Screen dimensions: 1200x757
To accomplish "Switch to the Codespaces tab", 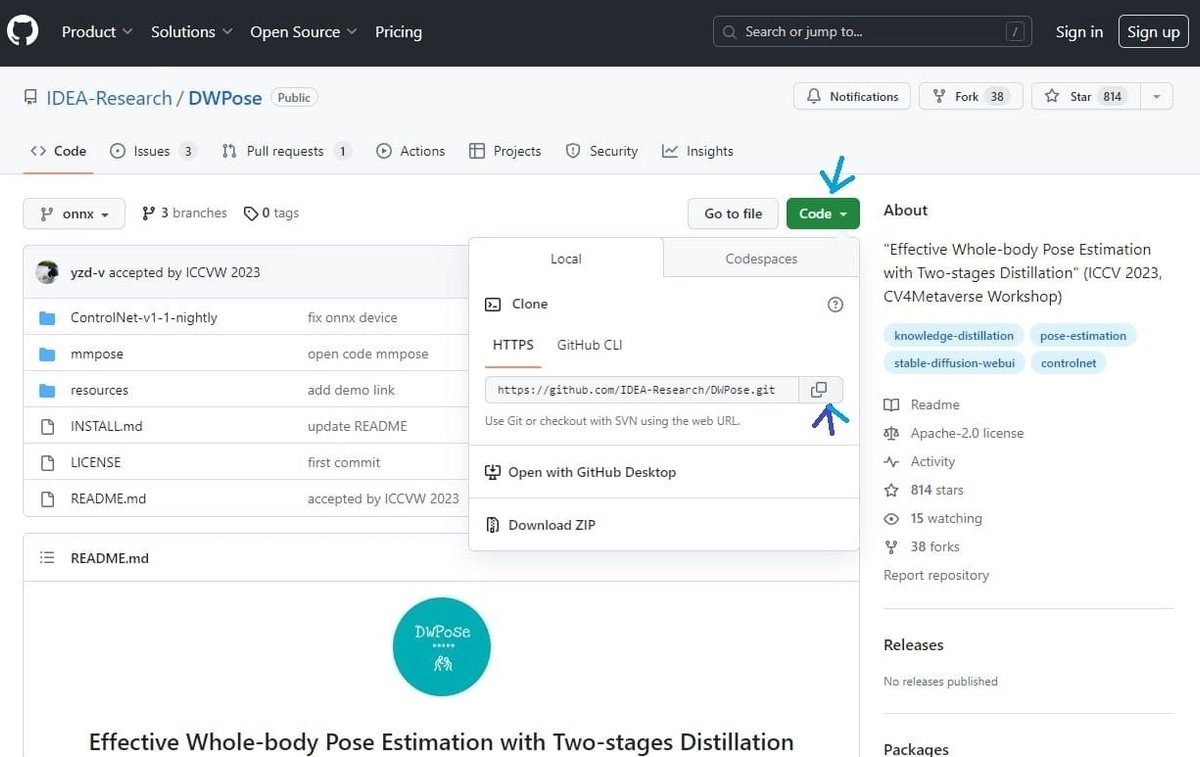I will (x=761, y=259).
